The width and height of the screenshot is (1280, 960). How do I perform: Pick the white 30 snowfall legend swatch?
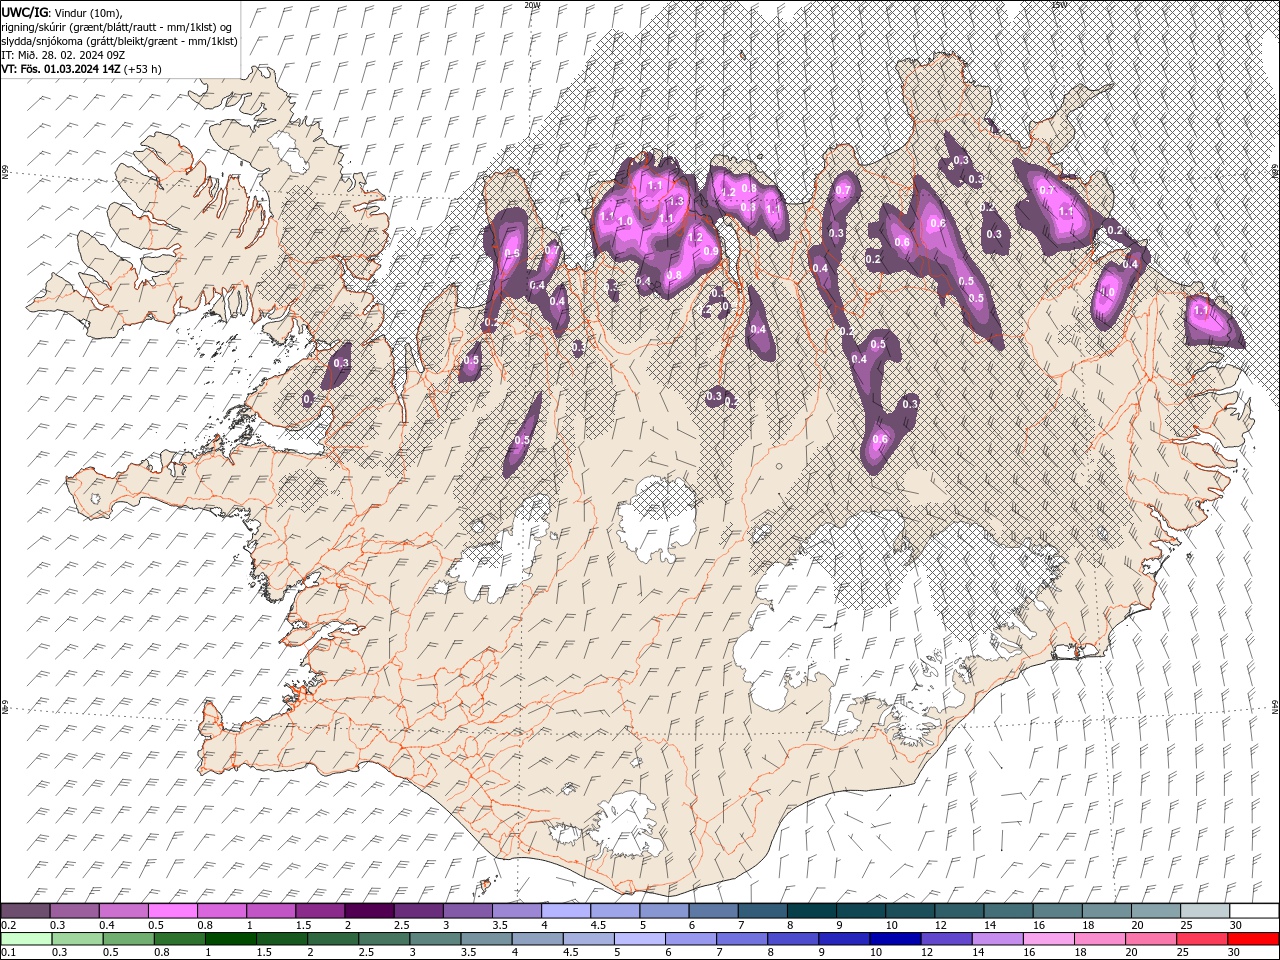1255,910
